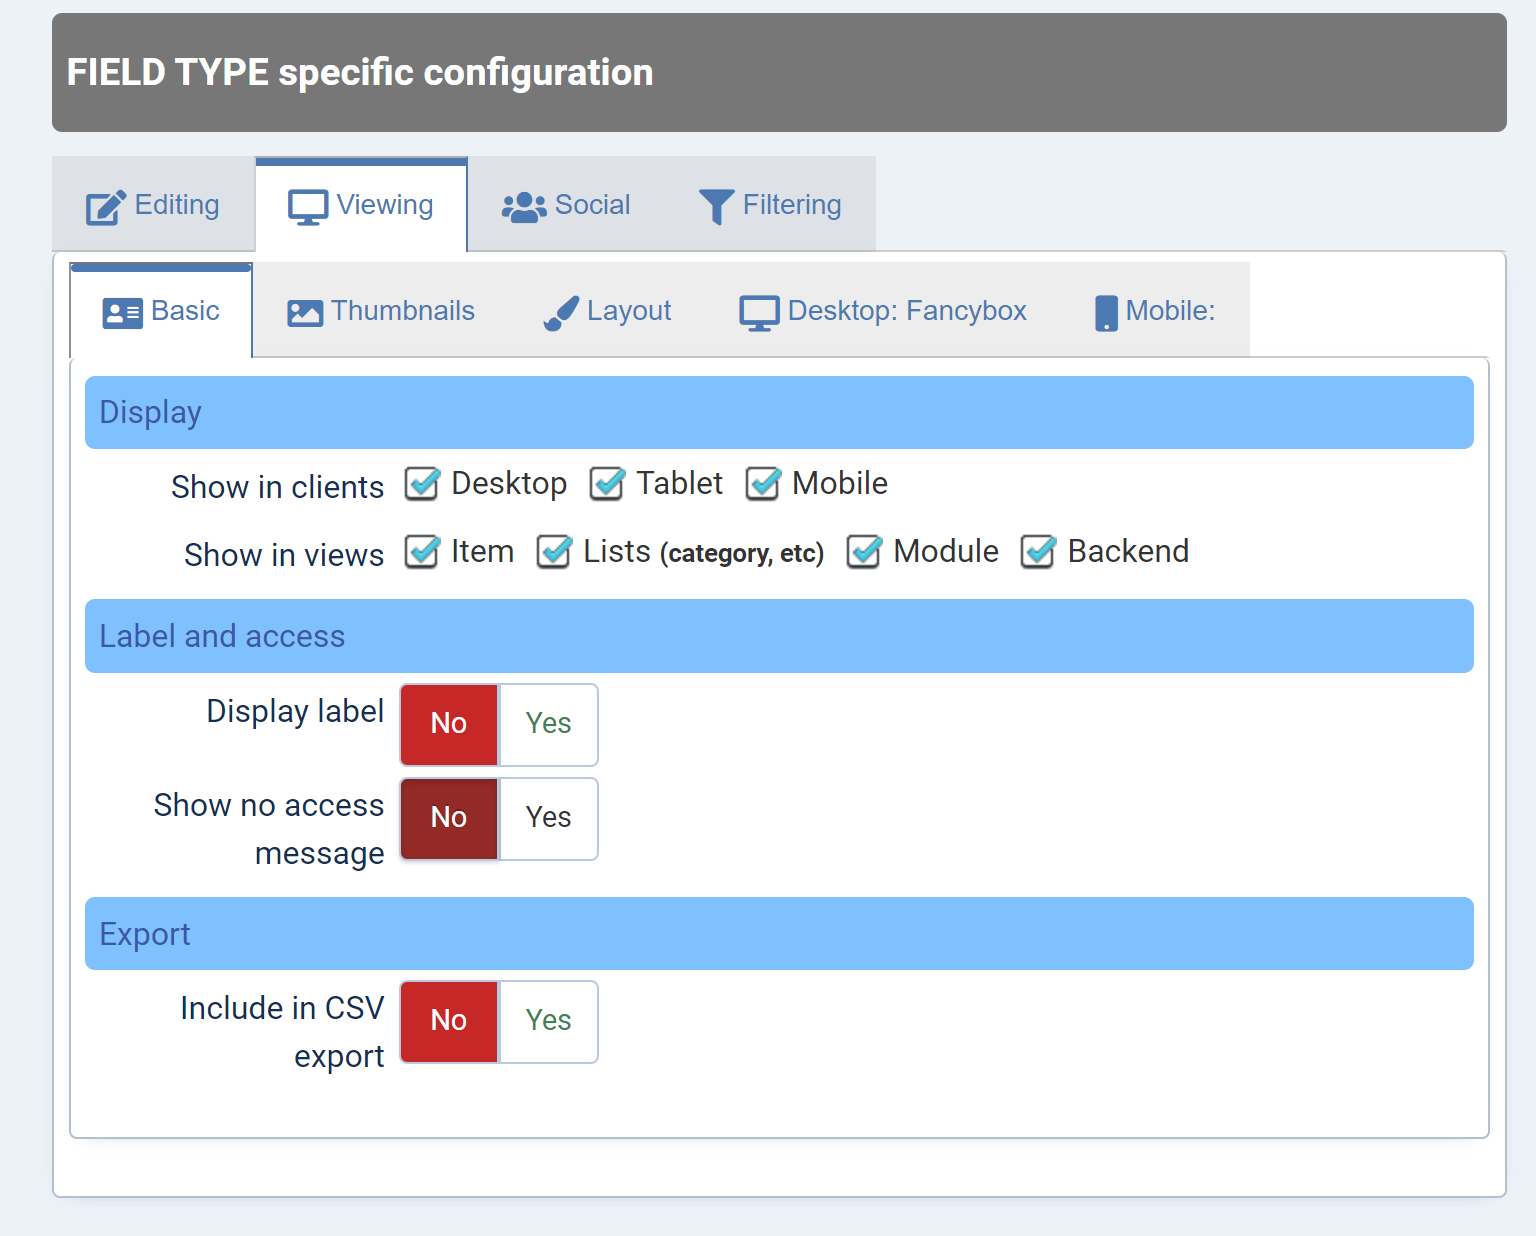
Task: Click the Display label field label
Action: pyautogui.click(x=295, y=711)
